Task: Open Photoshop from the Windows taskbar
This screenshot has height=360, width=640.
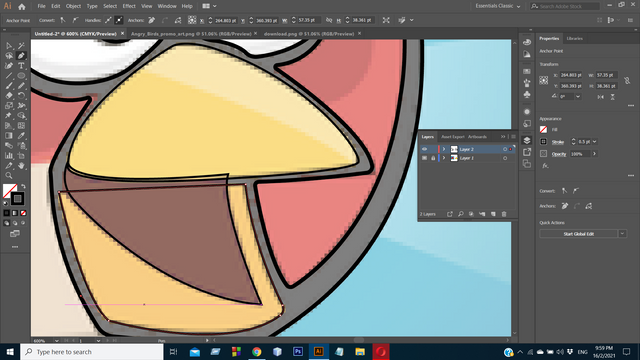Action: click(298, 351)
